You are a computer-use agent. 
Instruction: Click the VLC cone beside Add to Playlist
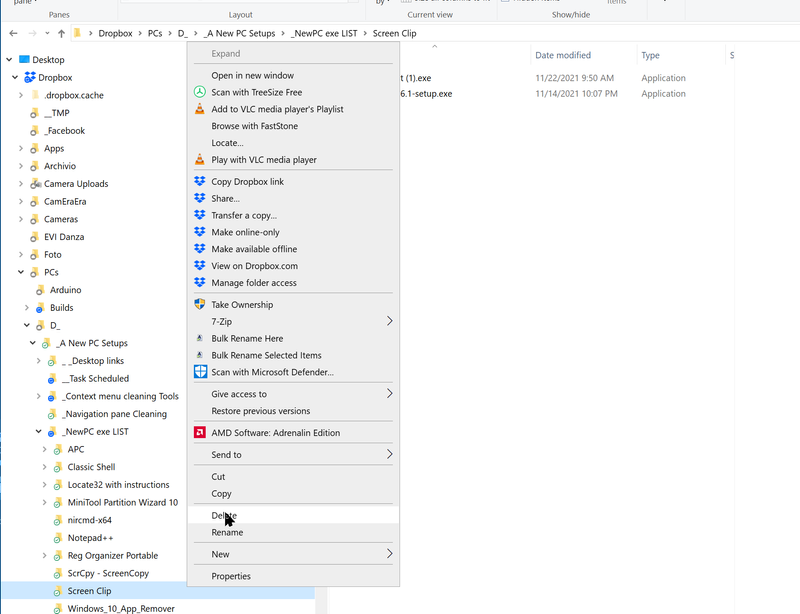coord(200,109)
